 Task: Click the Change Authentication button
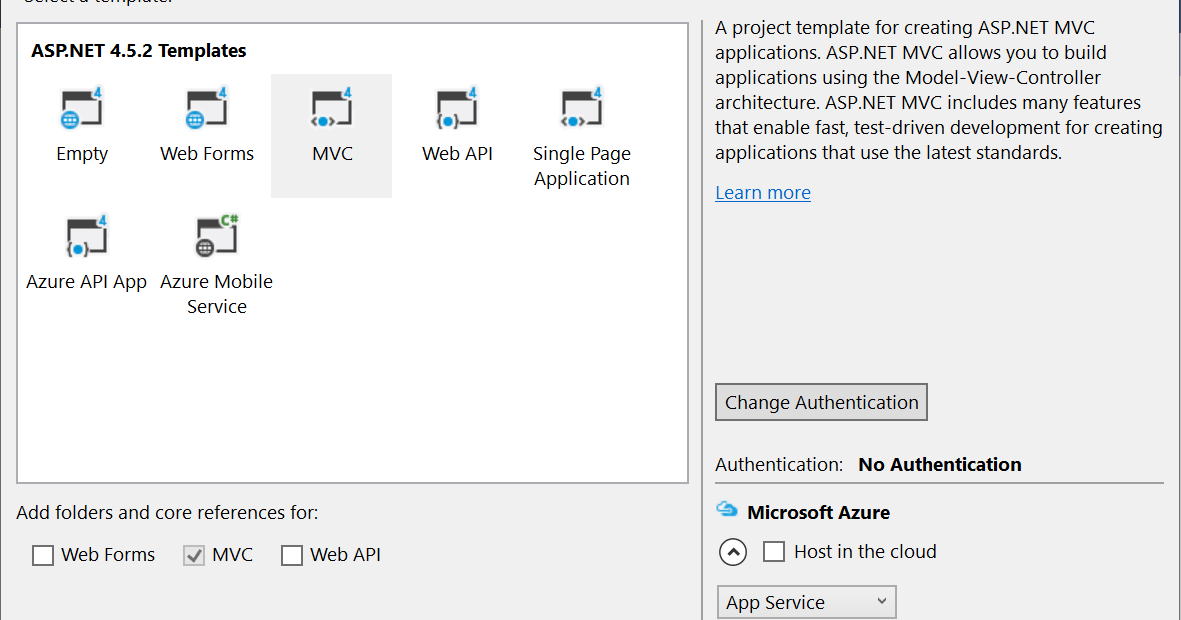(x=822, y=402)
